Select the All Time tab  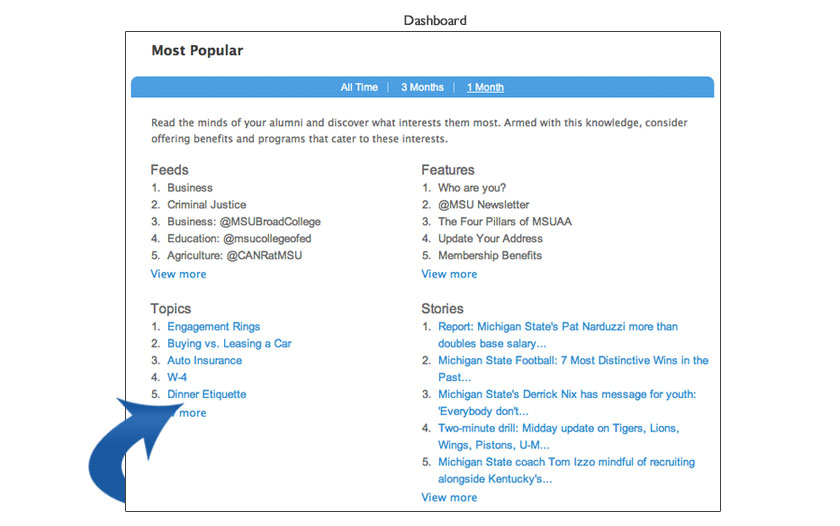(359, 87)
